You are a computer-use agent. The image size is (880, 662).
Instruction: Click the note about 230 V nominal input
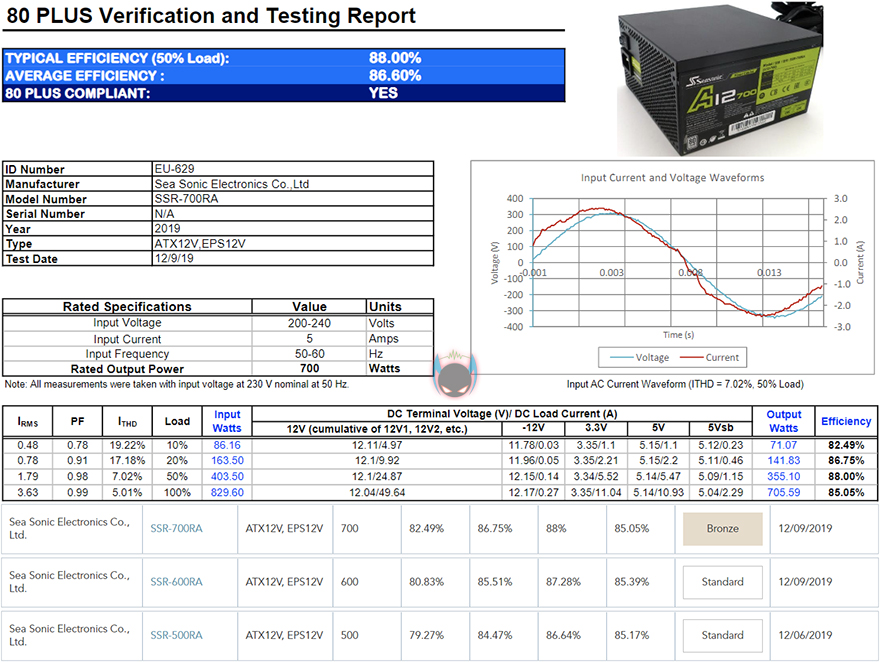click(177, 384)
